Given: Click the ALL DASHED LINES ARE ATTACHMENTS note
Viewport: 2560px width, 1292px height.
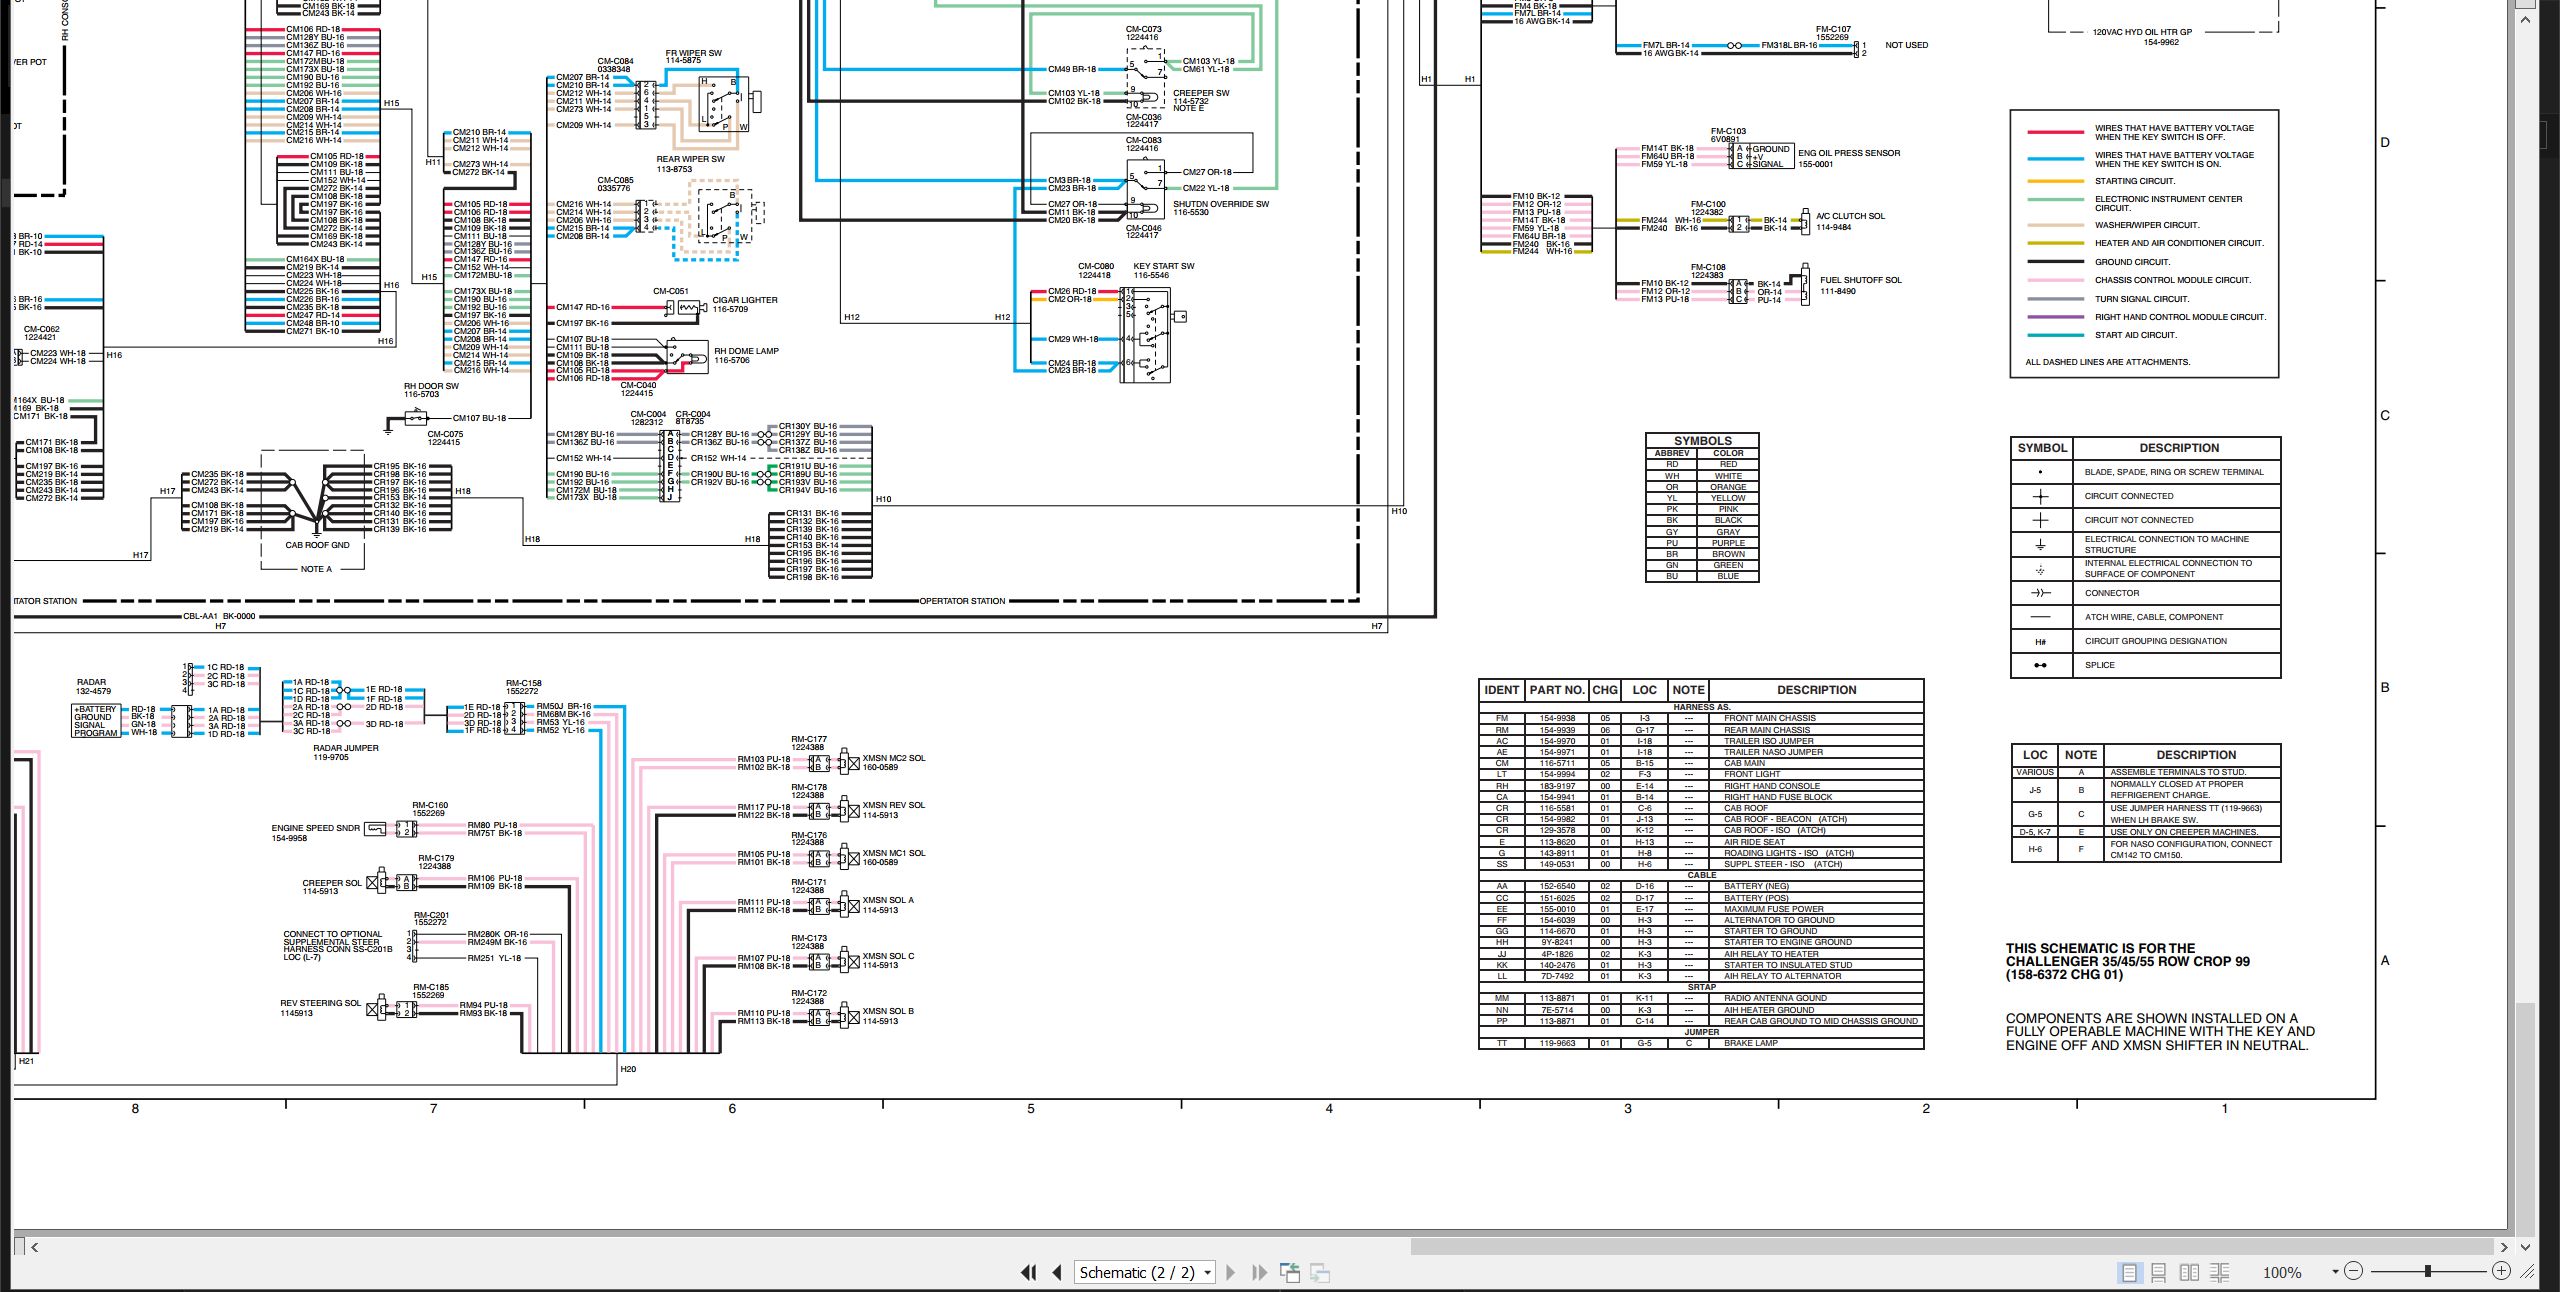Looking at the screenshot, I should coord(2107,362).
